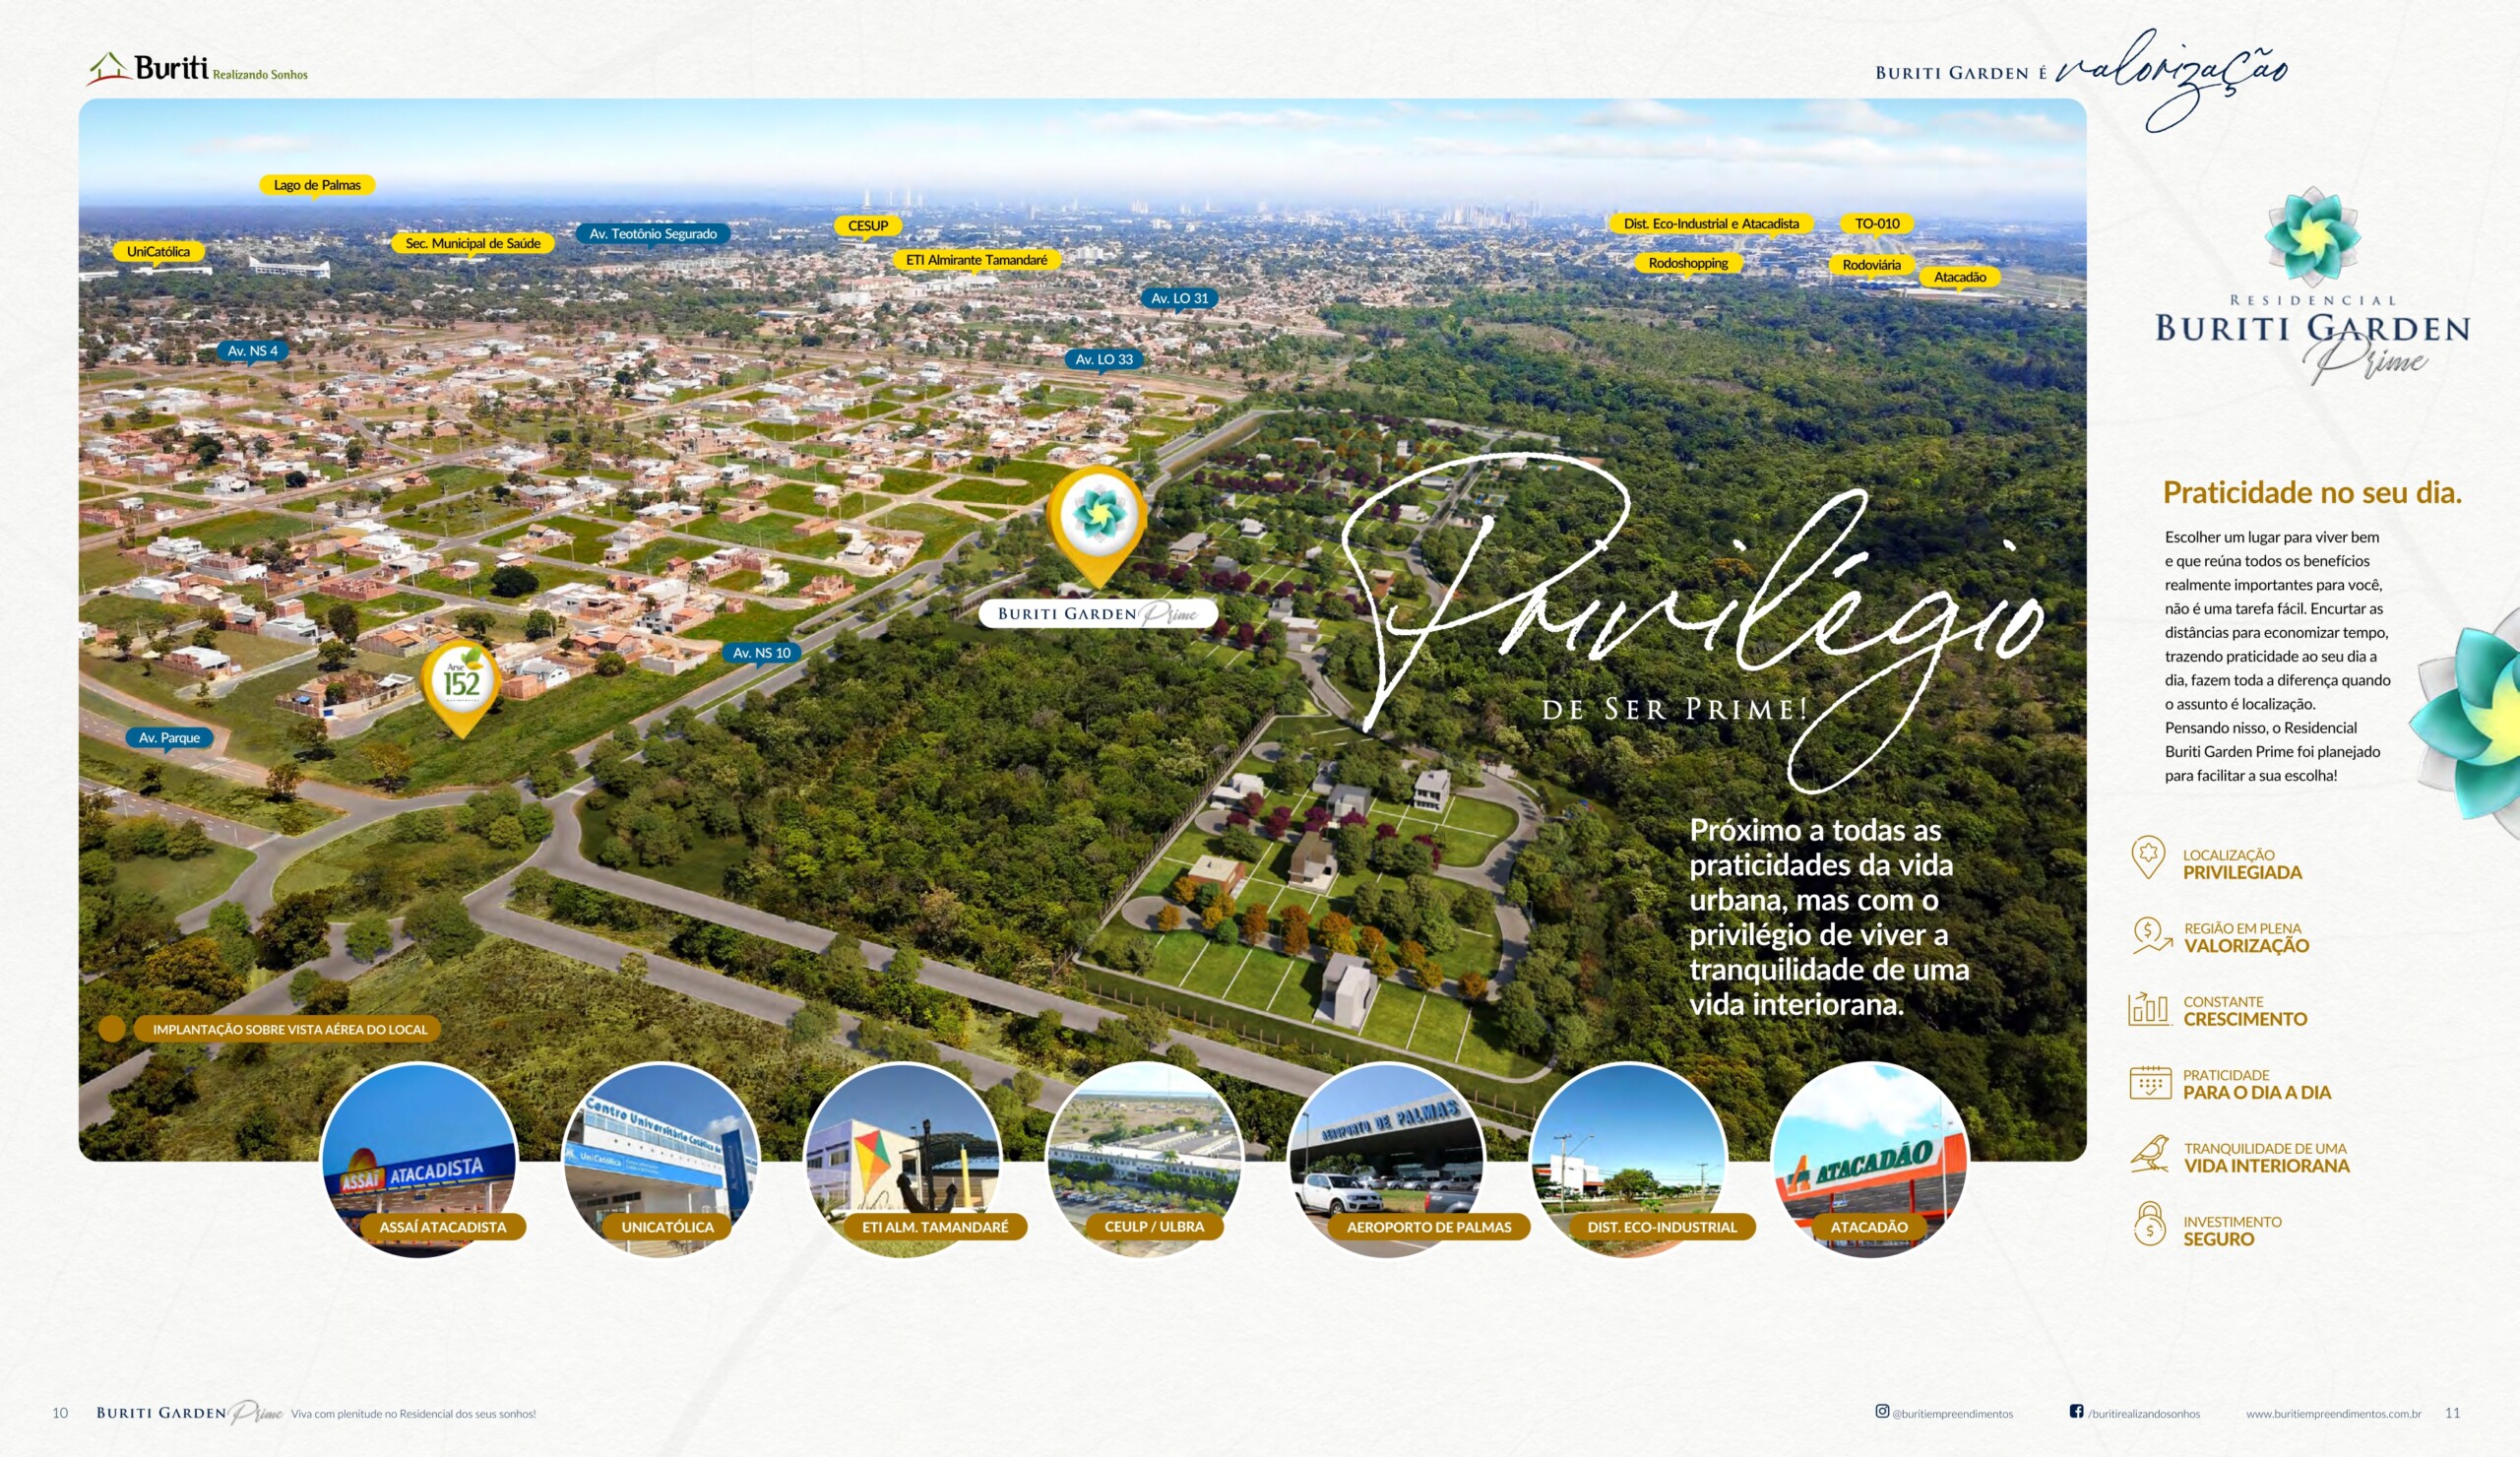This screenshot has height=1457, width=2520.
Task: Click the Constante Crescimento bar chart icon
Action: point(2149,1009)
